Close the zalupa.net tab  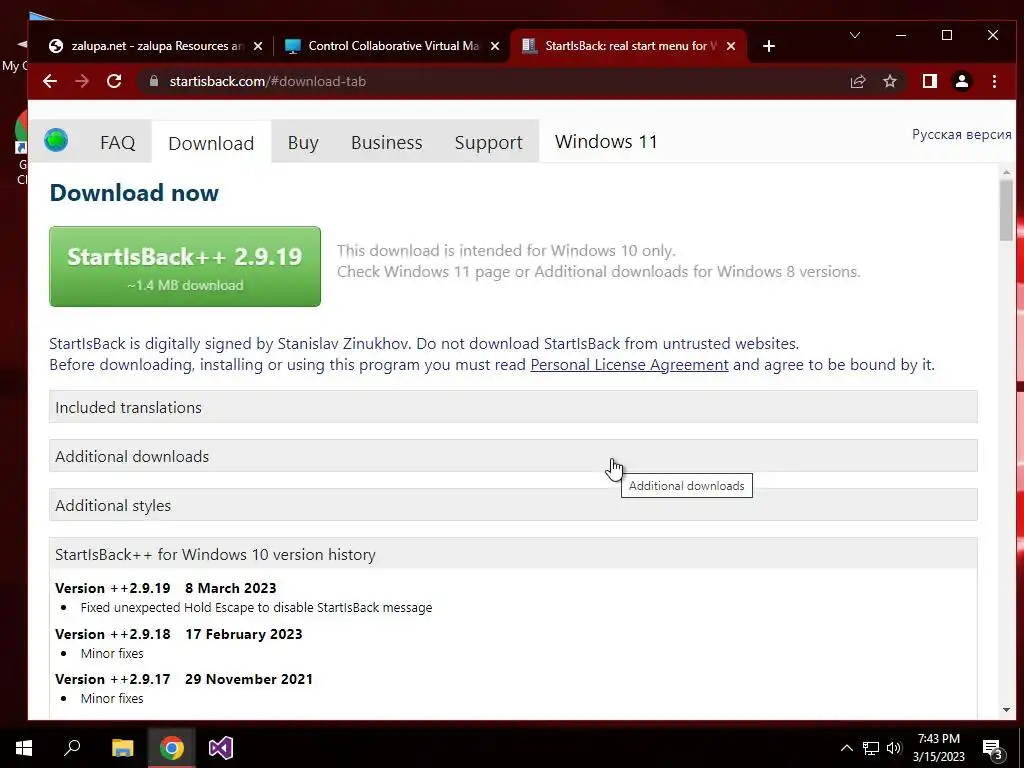point(258,46)
